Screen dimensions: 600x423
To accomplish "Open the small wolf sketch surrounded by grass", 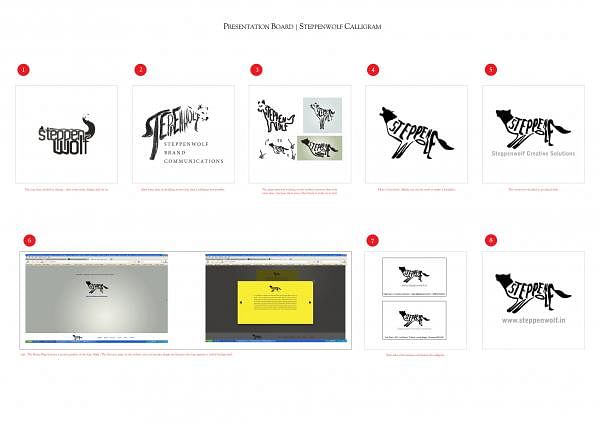I will 277,149.
